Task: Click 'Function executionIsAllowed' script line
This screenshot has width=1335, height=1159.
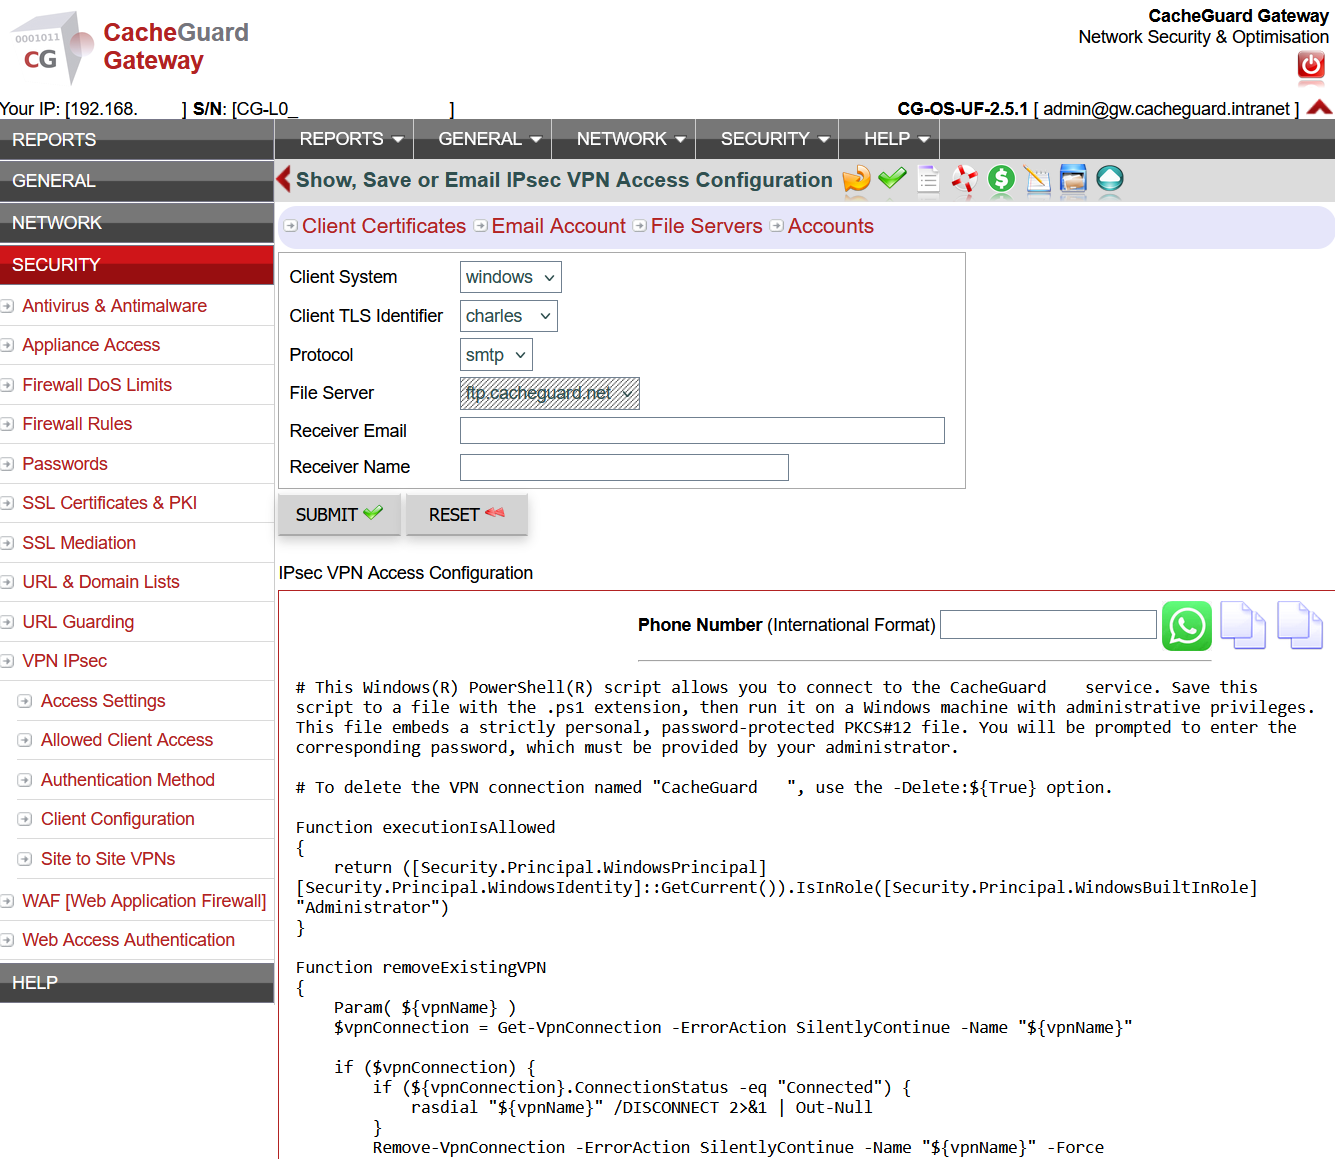Action: [425, 827]
